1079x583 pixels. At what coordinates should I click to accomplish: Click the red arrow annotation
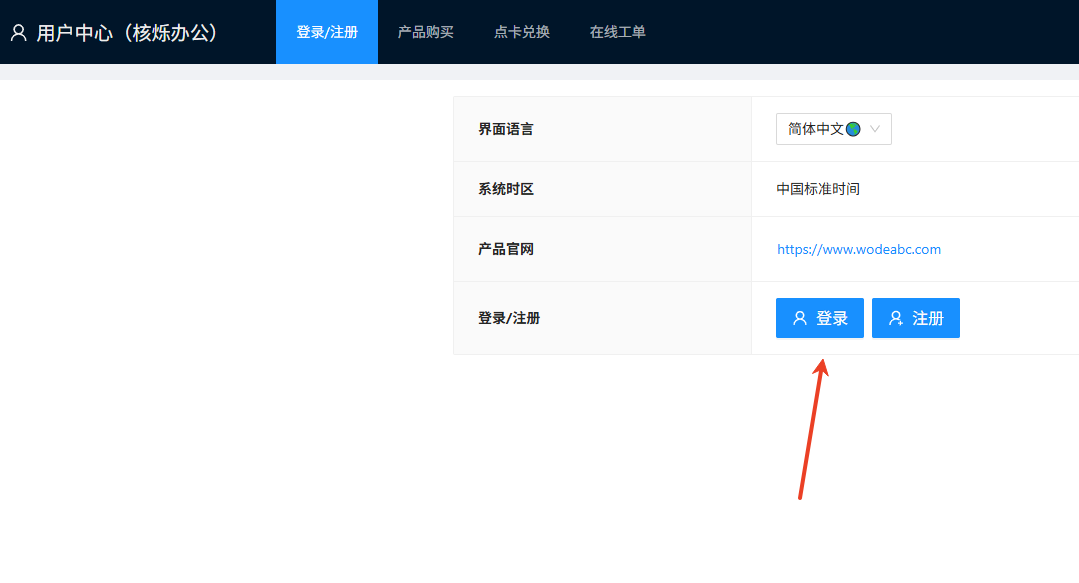point(811,430)
